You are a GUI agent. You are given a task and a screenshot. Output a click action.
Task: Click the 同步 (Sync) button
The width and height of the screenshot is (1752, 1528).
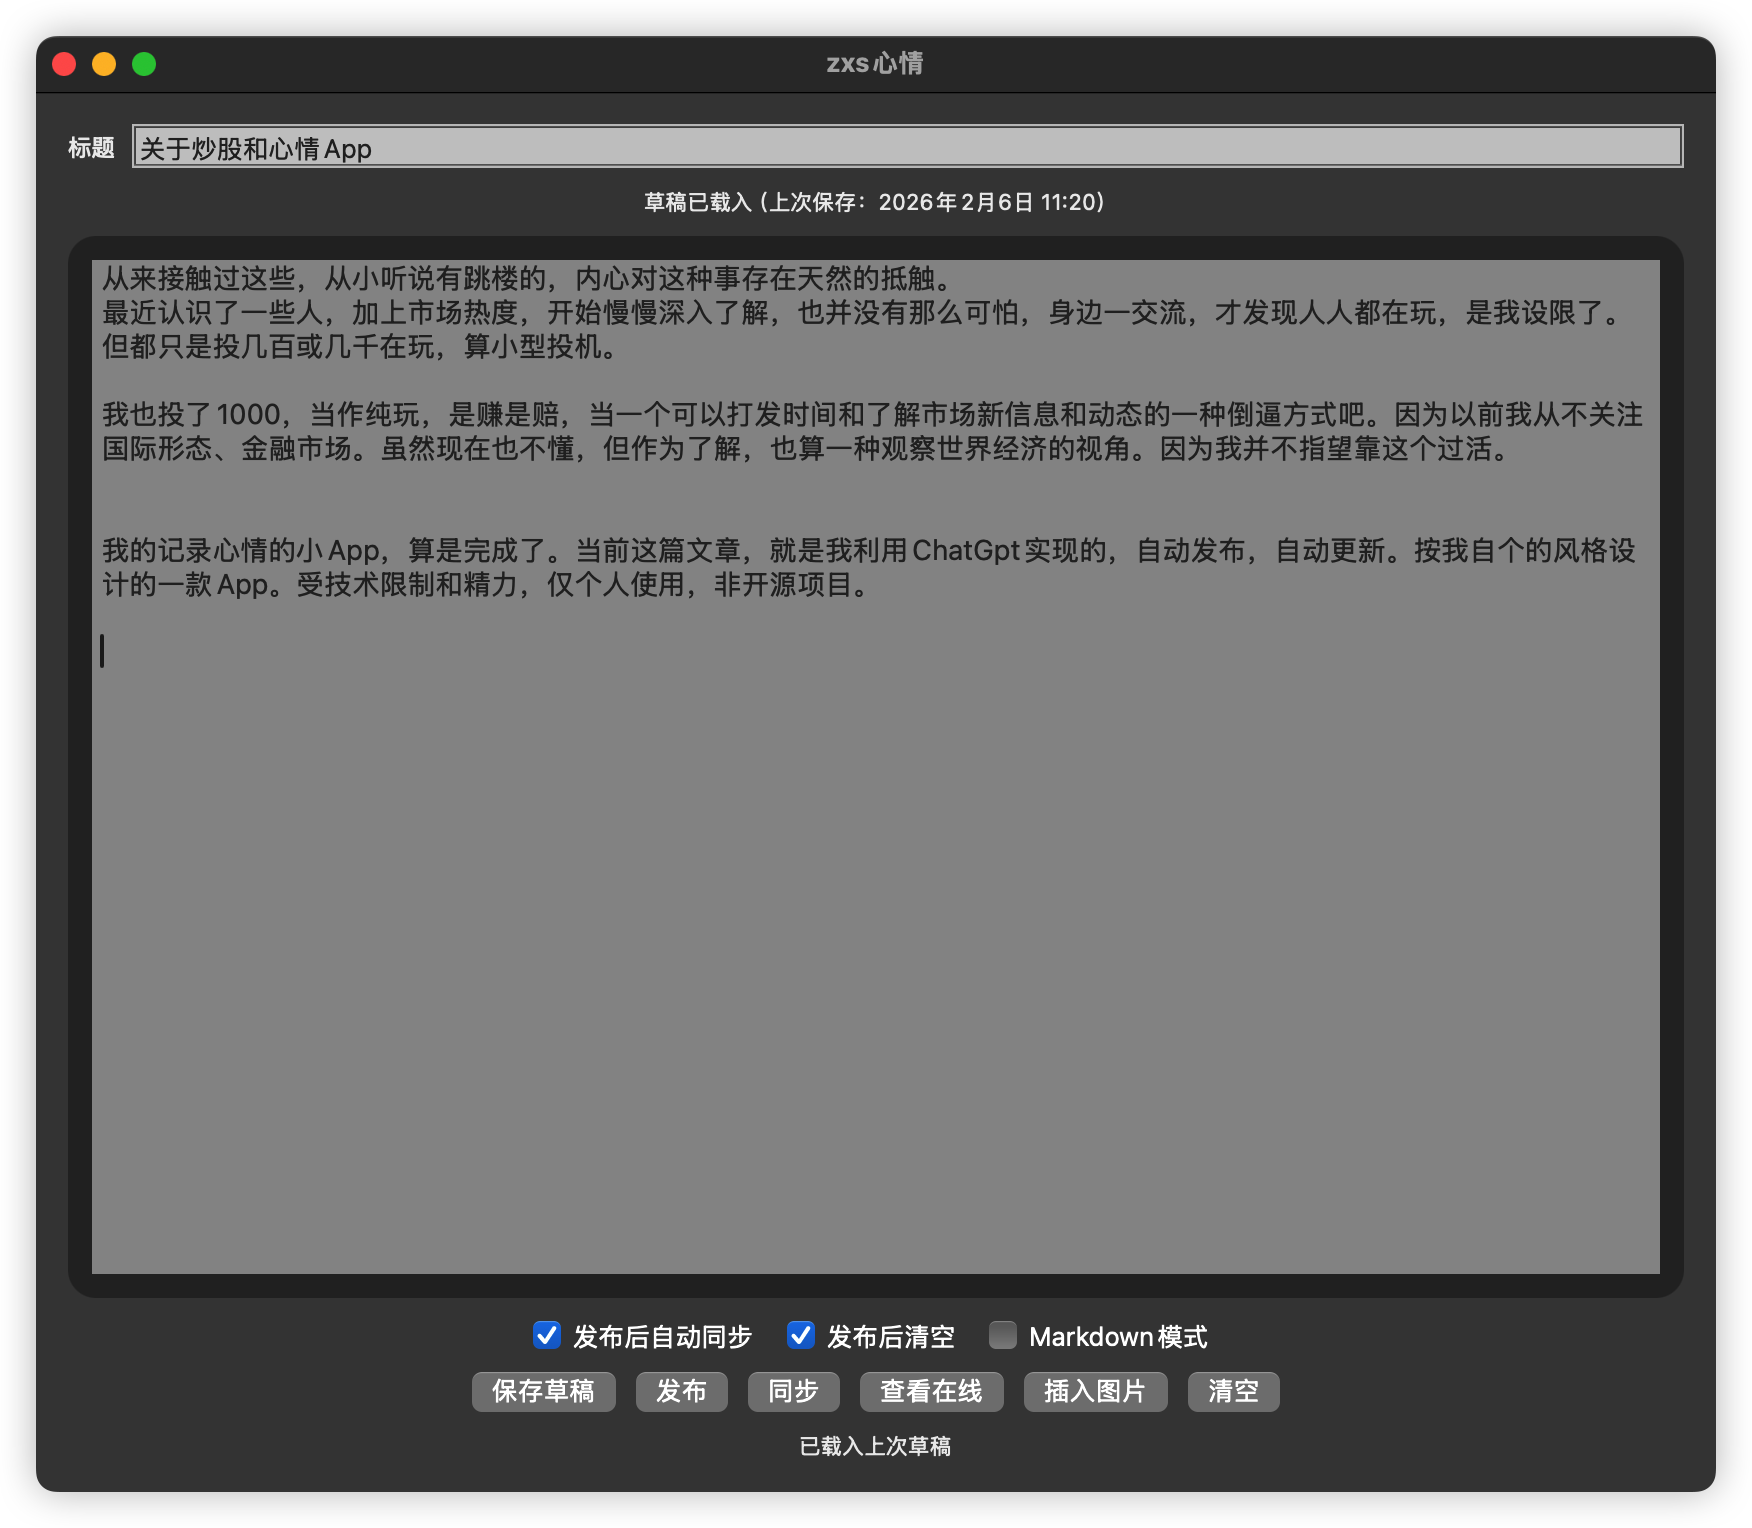point(793,1391)
